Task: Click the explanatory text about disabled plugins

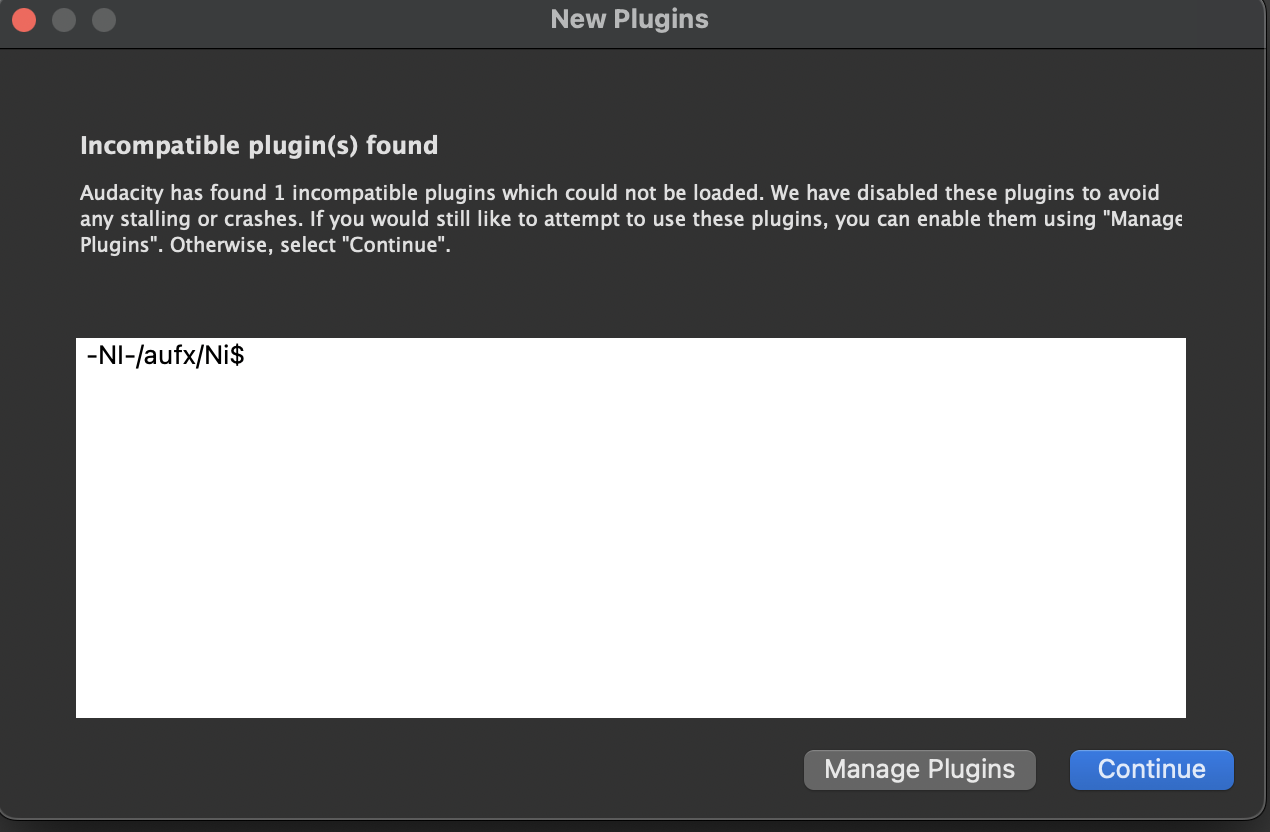Action: click(x=600, y=218)
